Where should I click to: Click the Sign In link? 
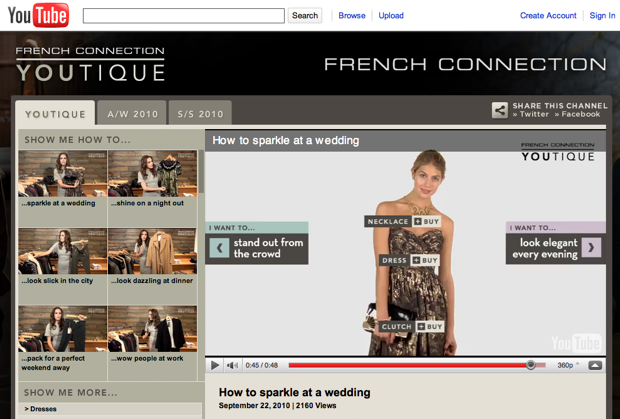pos(602,16)
